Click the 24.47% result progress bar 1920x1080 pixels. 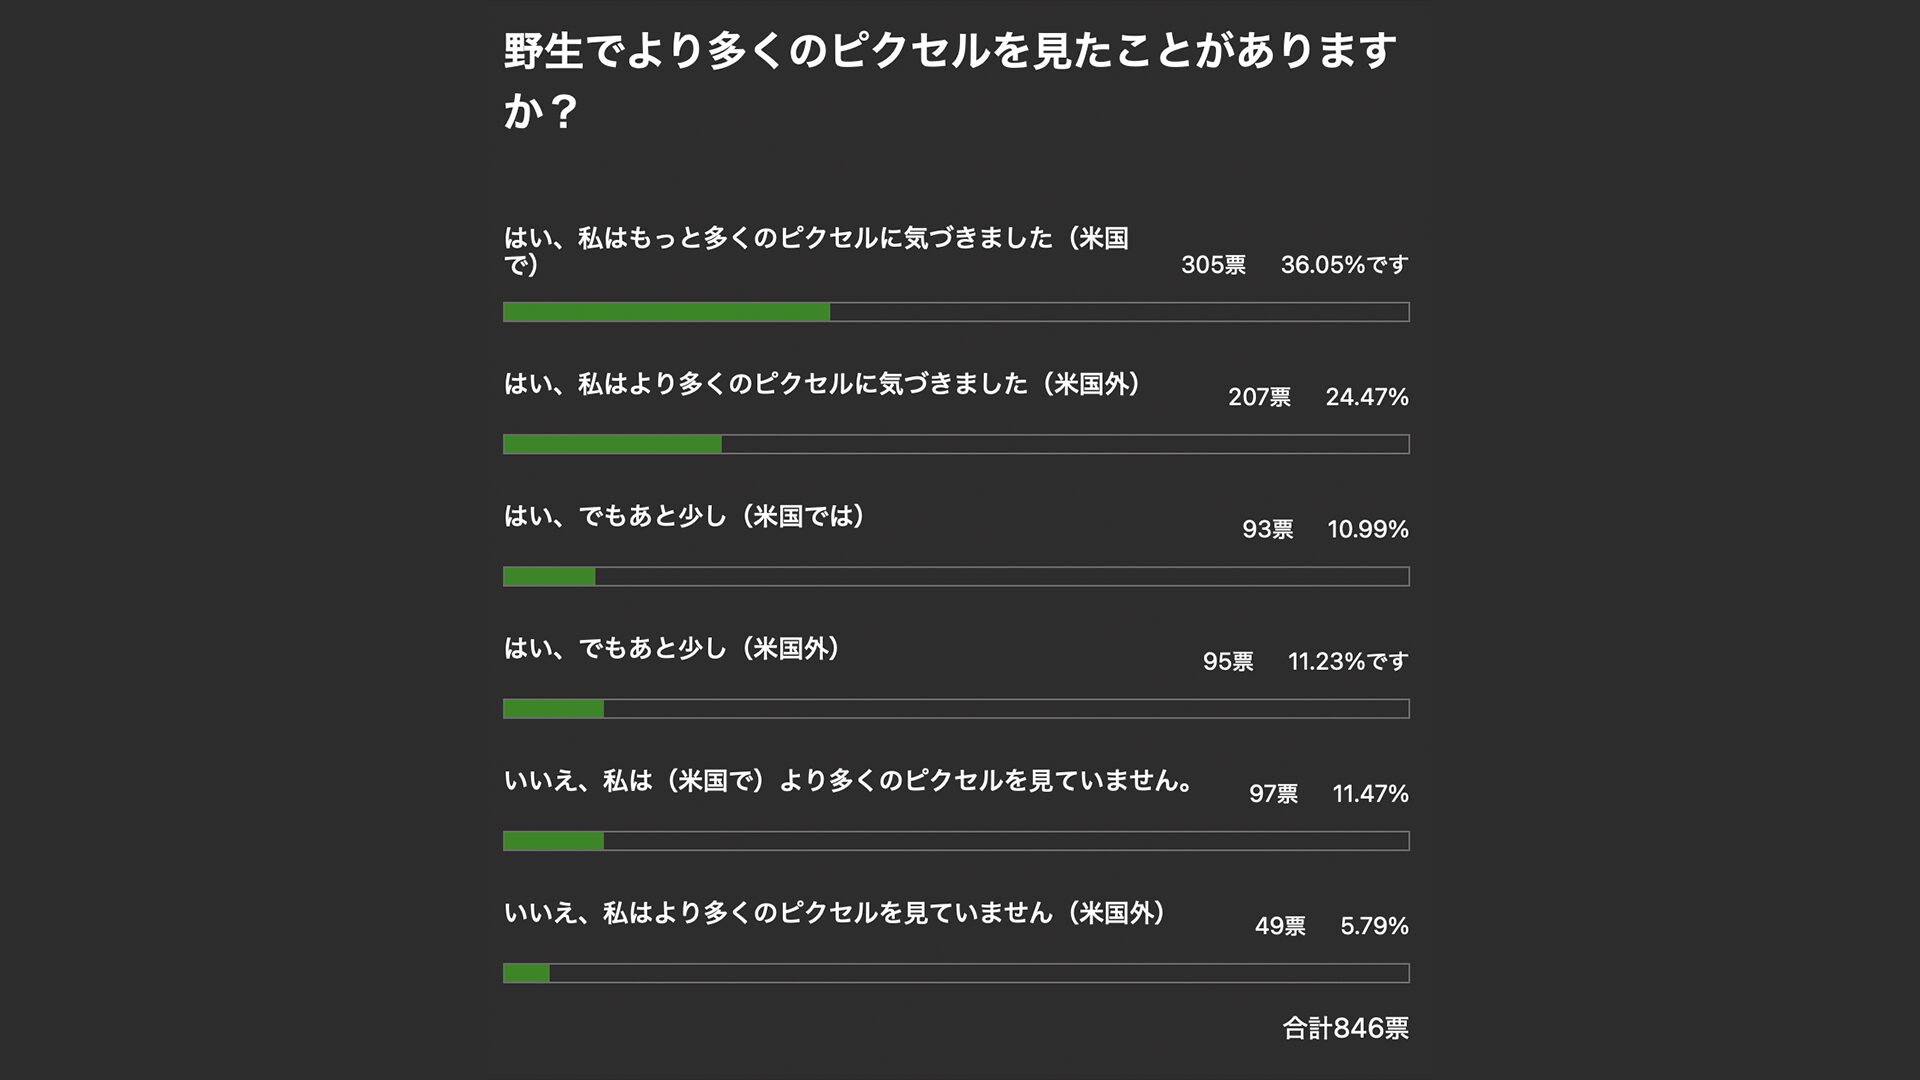(956, 444)
